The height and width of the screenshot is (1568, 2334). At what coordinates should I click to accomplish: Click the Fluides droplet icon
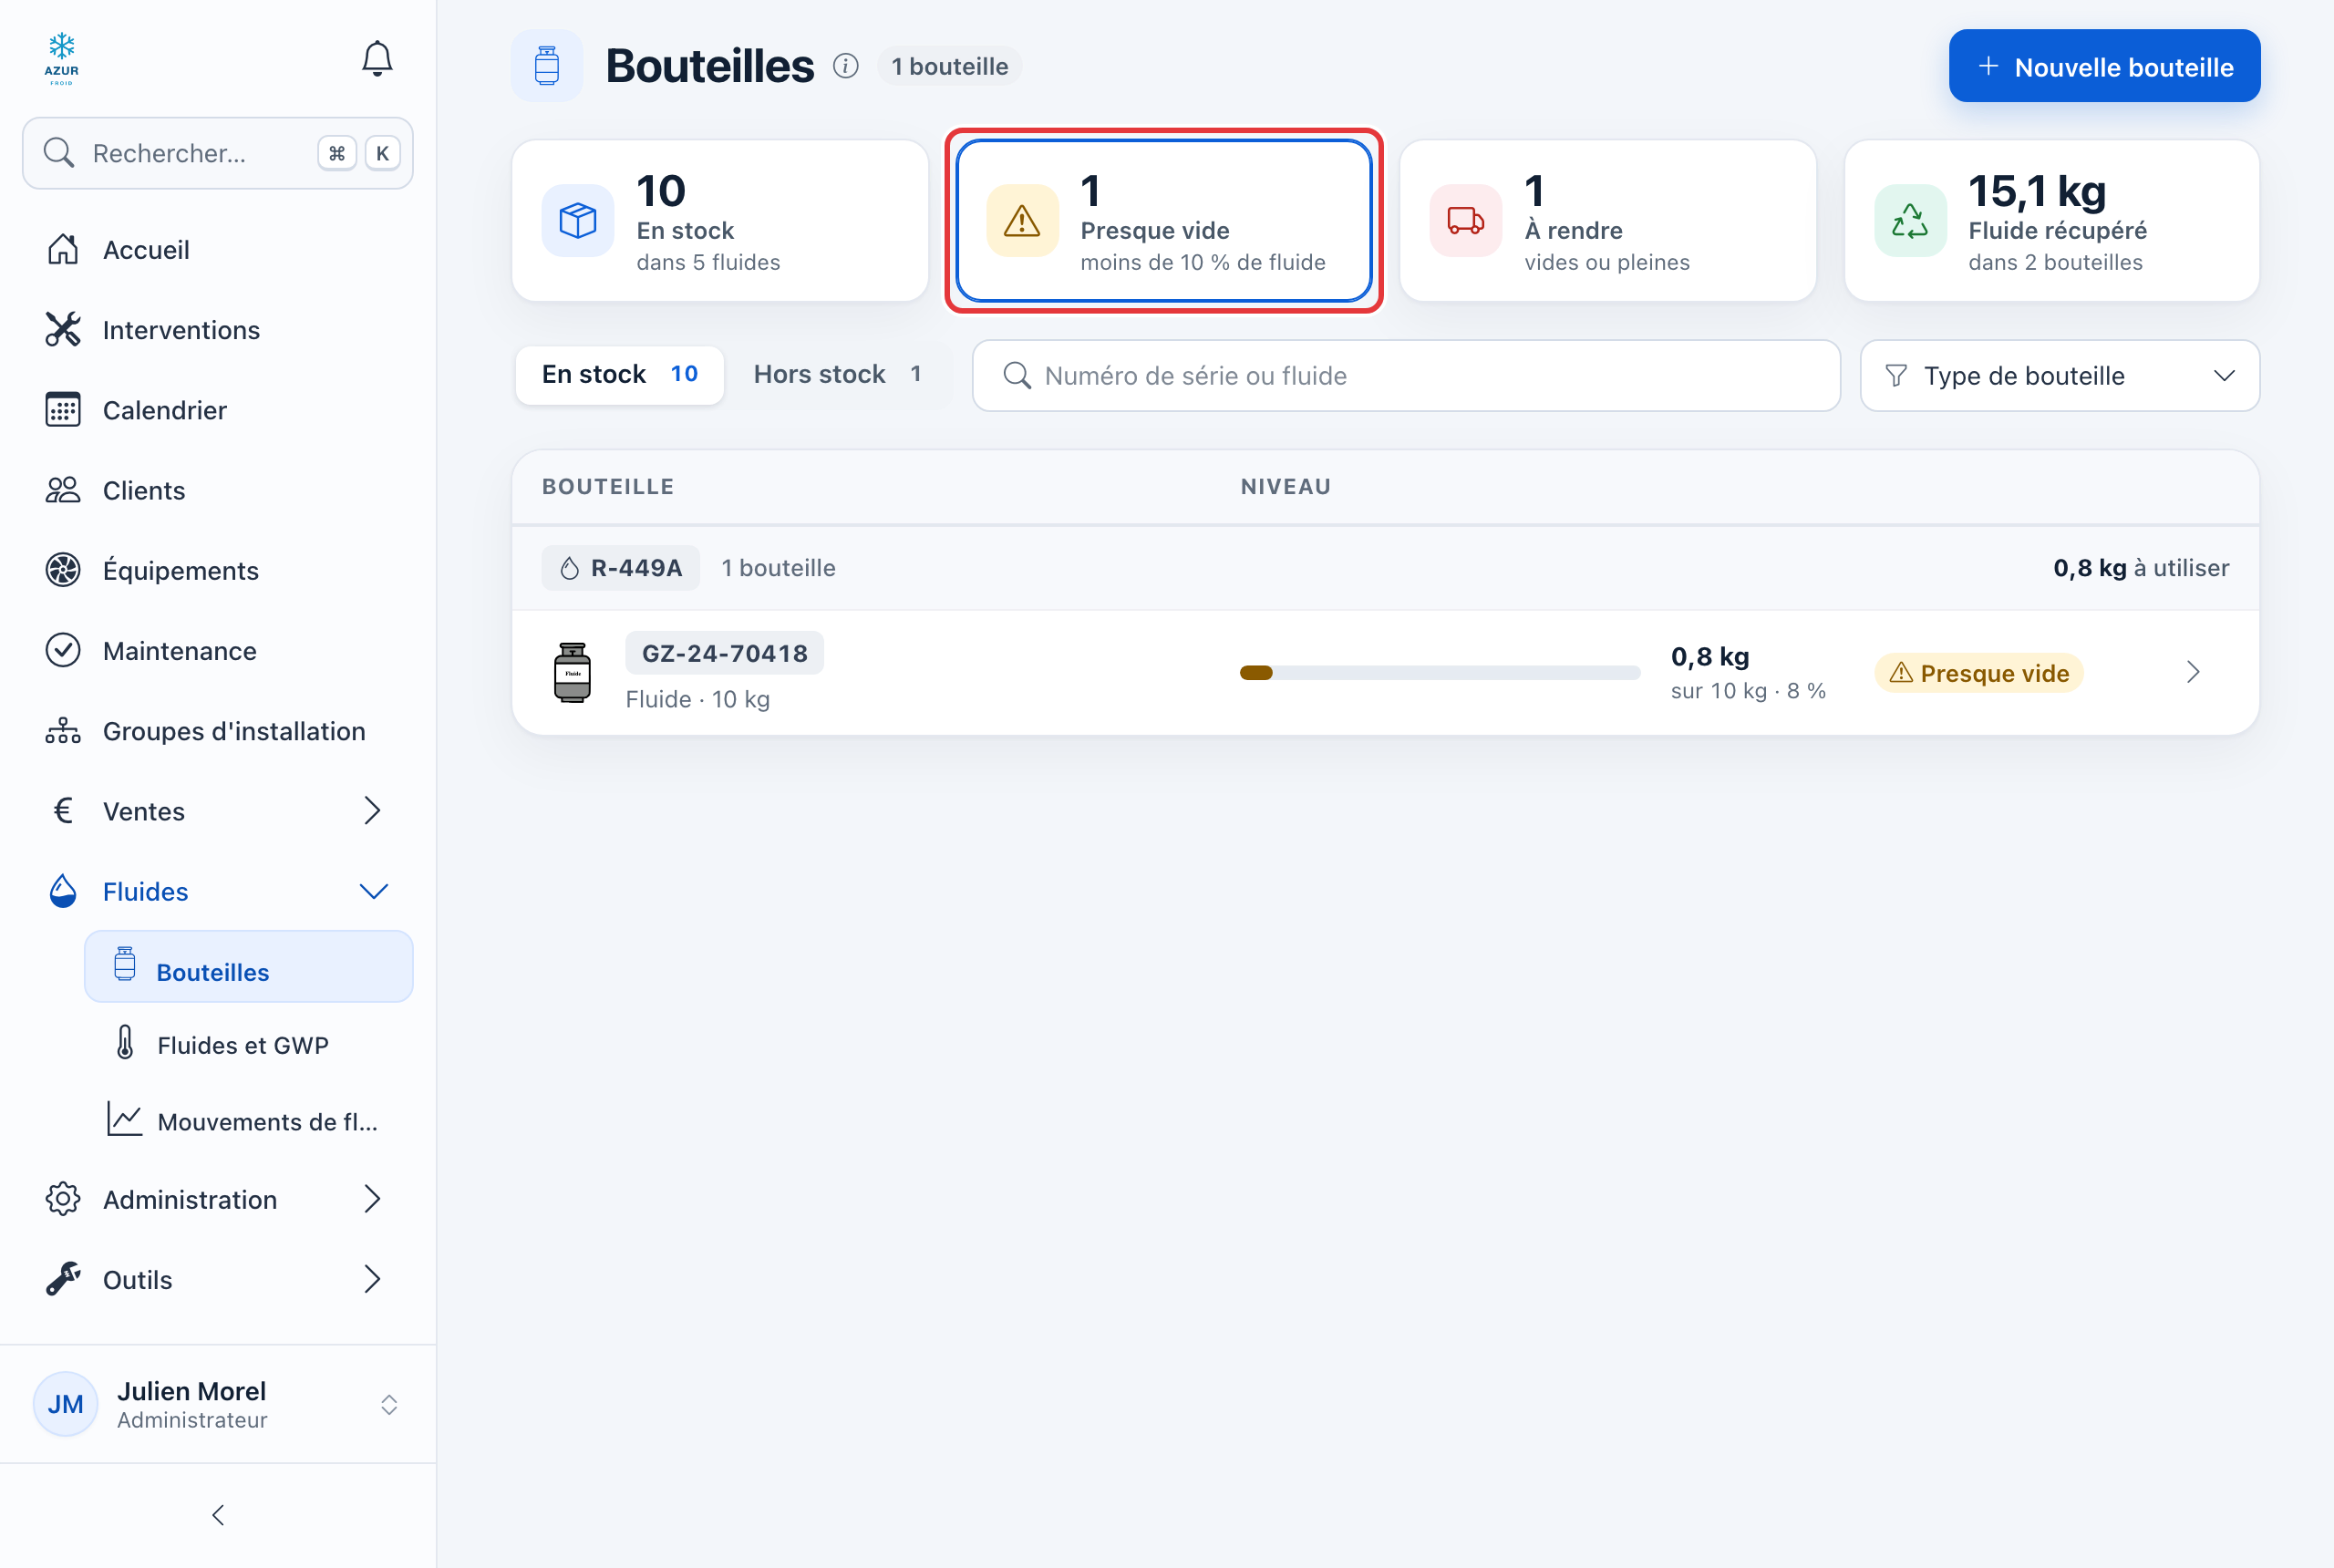click(63, 890)
